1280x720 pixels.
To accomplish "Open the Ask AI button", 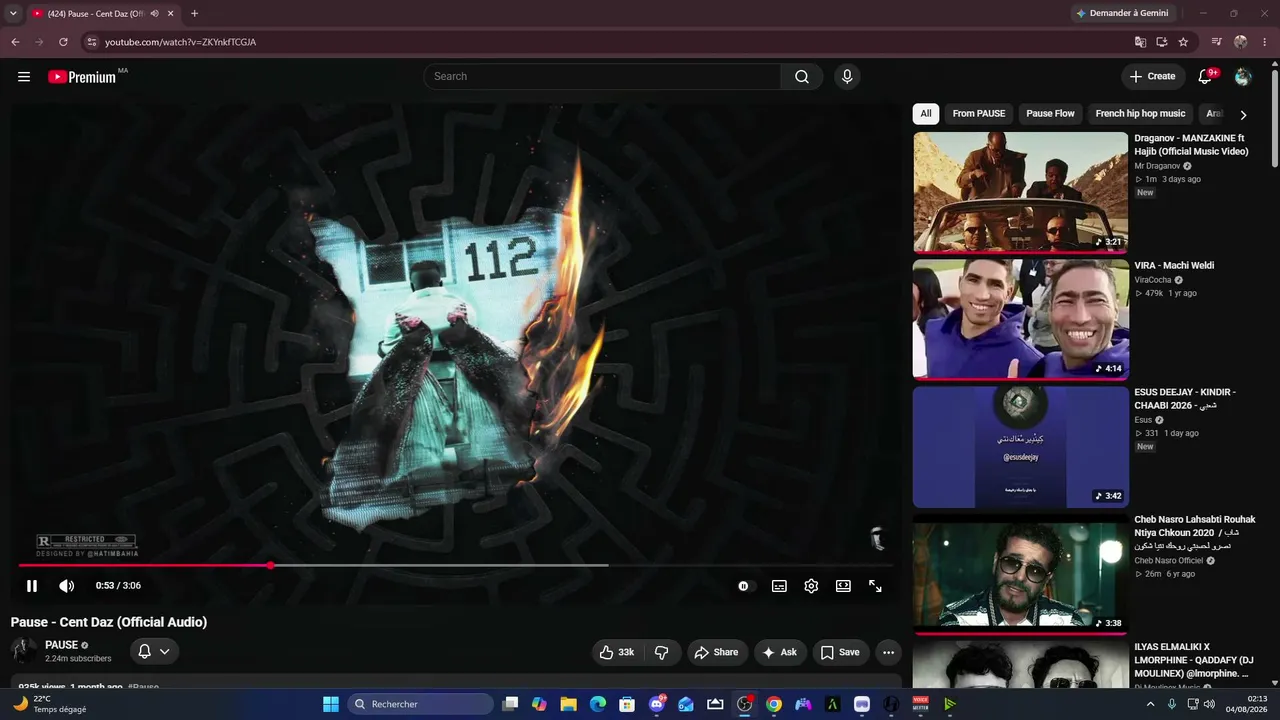I will (780, 652).
